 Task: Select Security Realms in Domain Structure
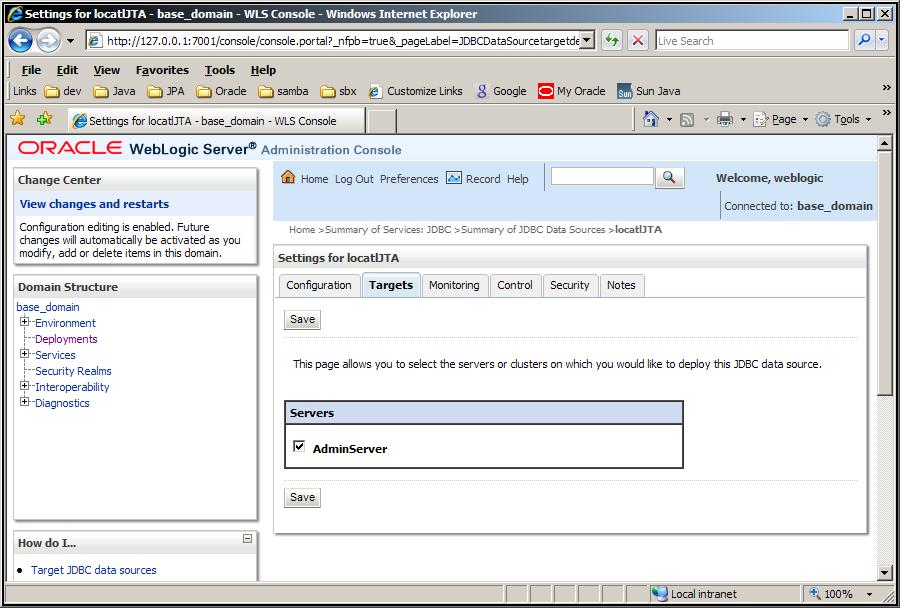73,371
